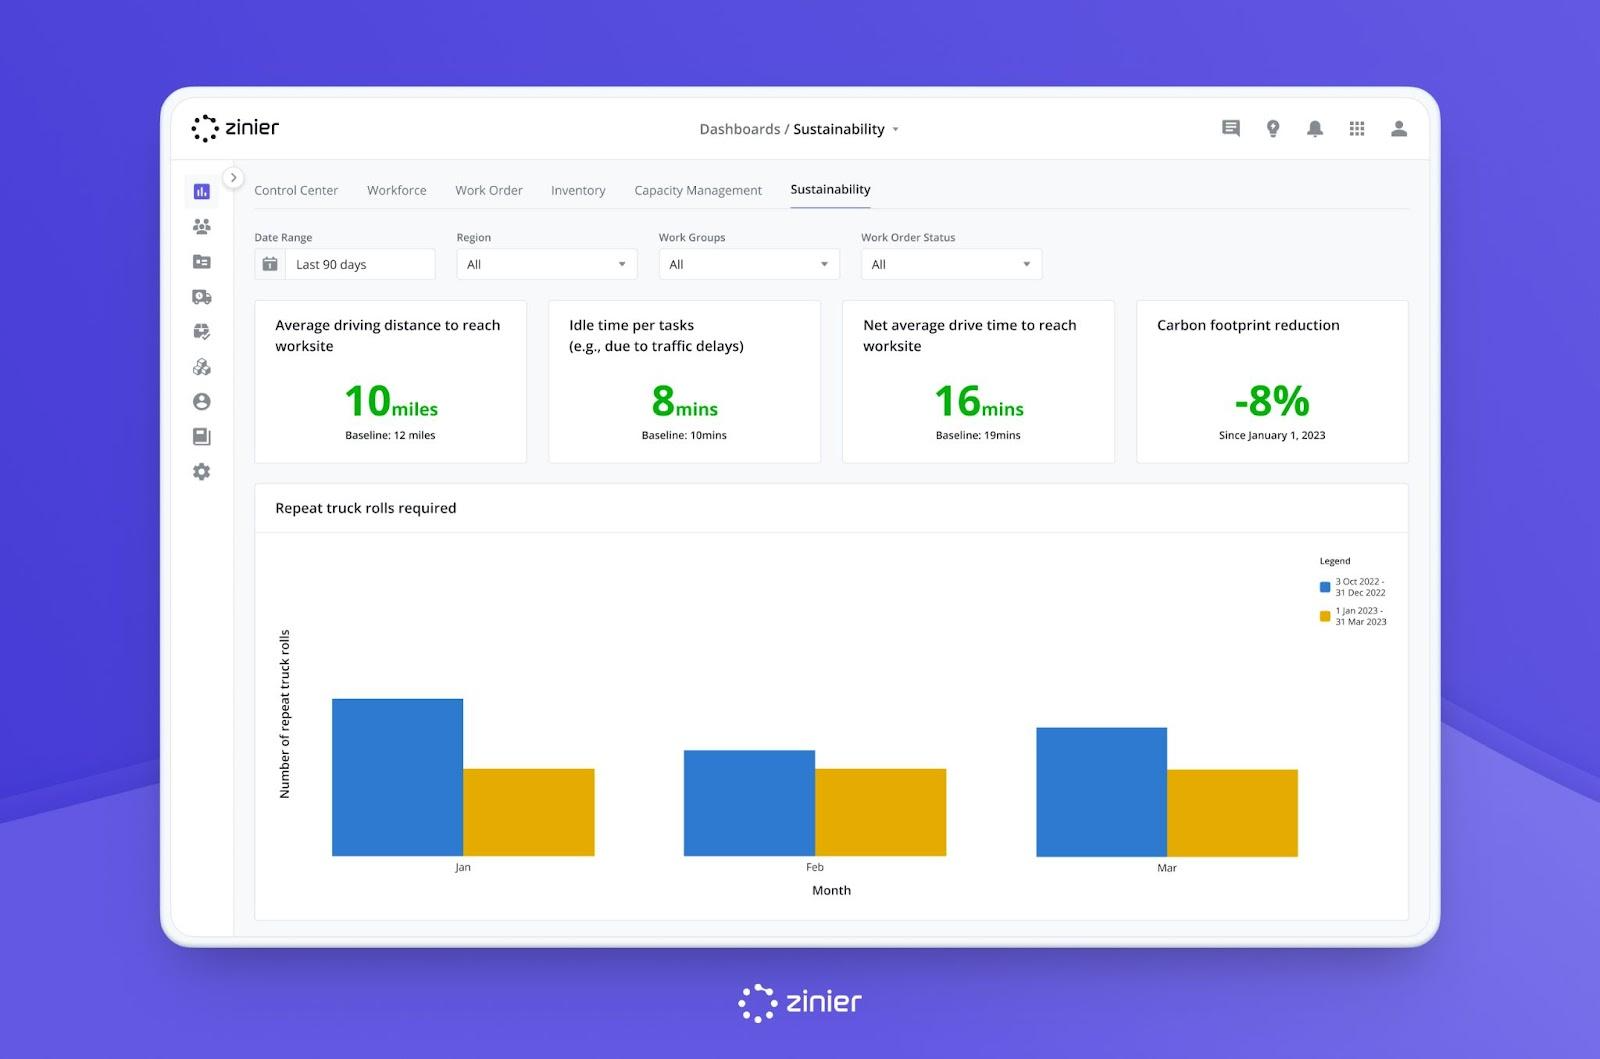Open the stacked cubes inventory sidebar icon
Screen dimensions: 1600x1059
click(202, 367)
